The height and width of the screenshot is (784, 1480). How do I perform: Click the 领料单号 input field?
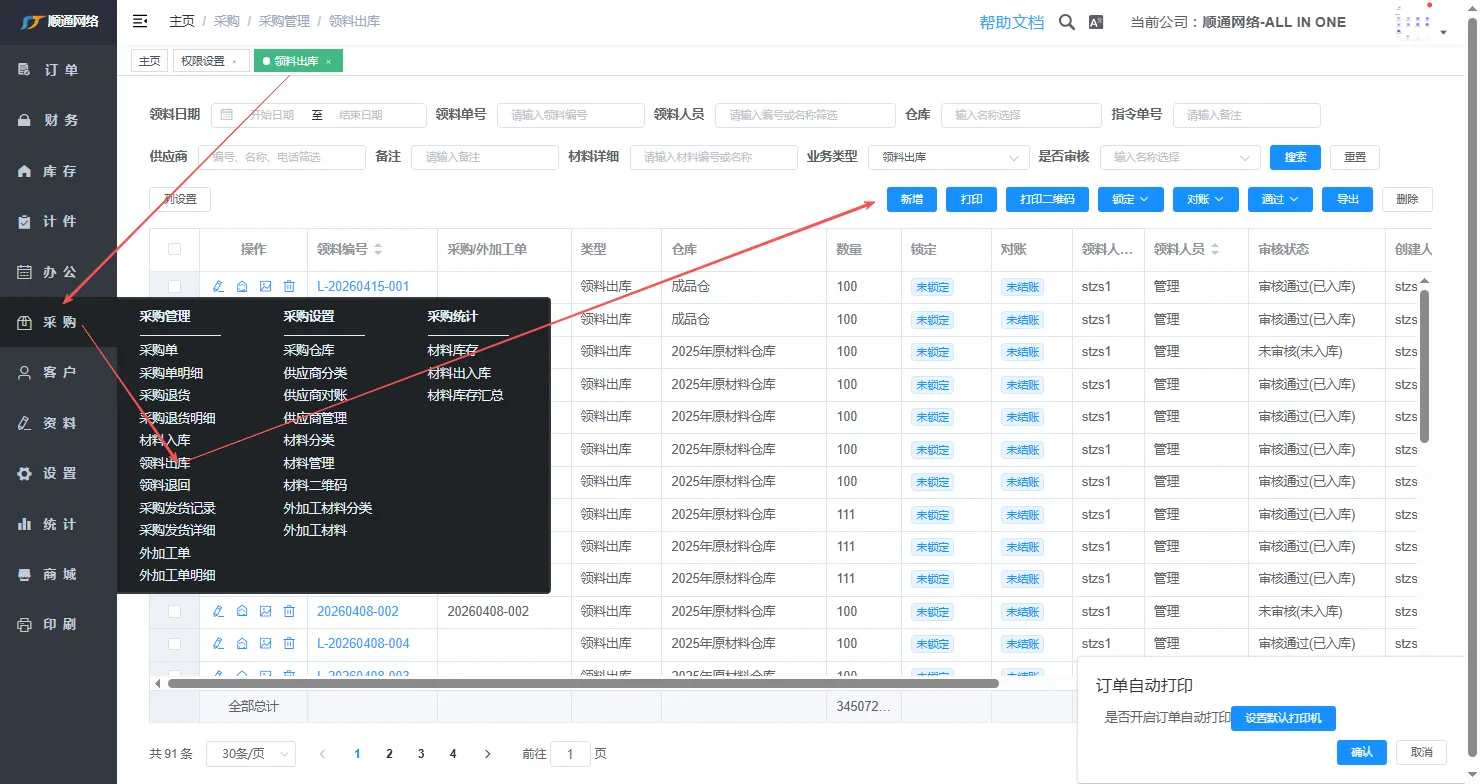570,115
